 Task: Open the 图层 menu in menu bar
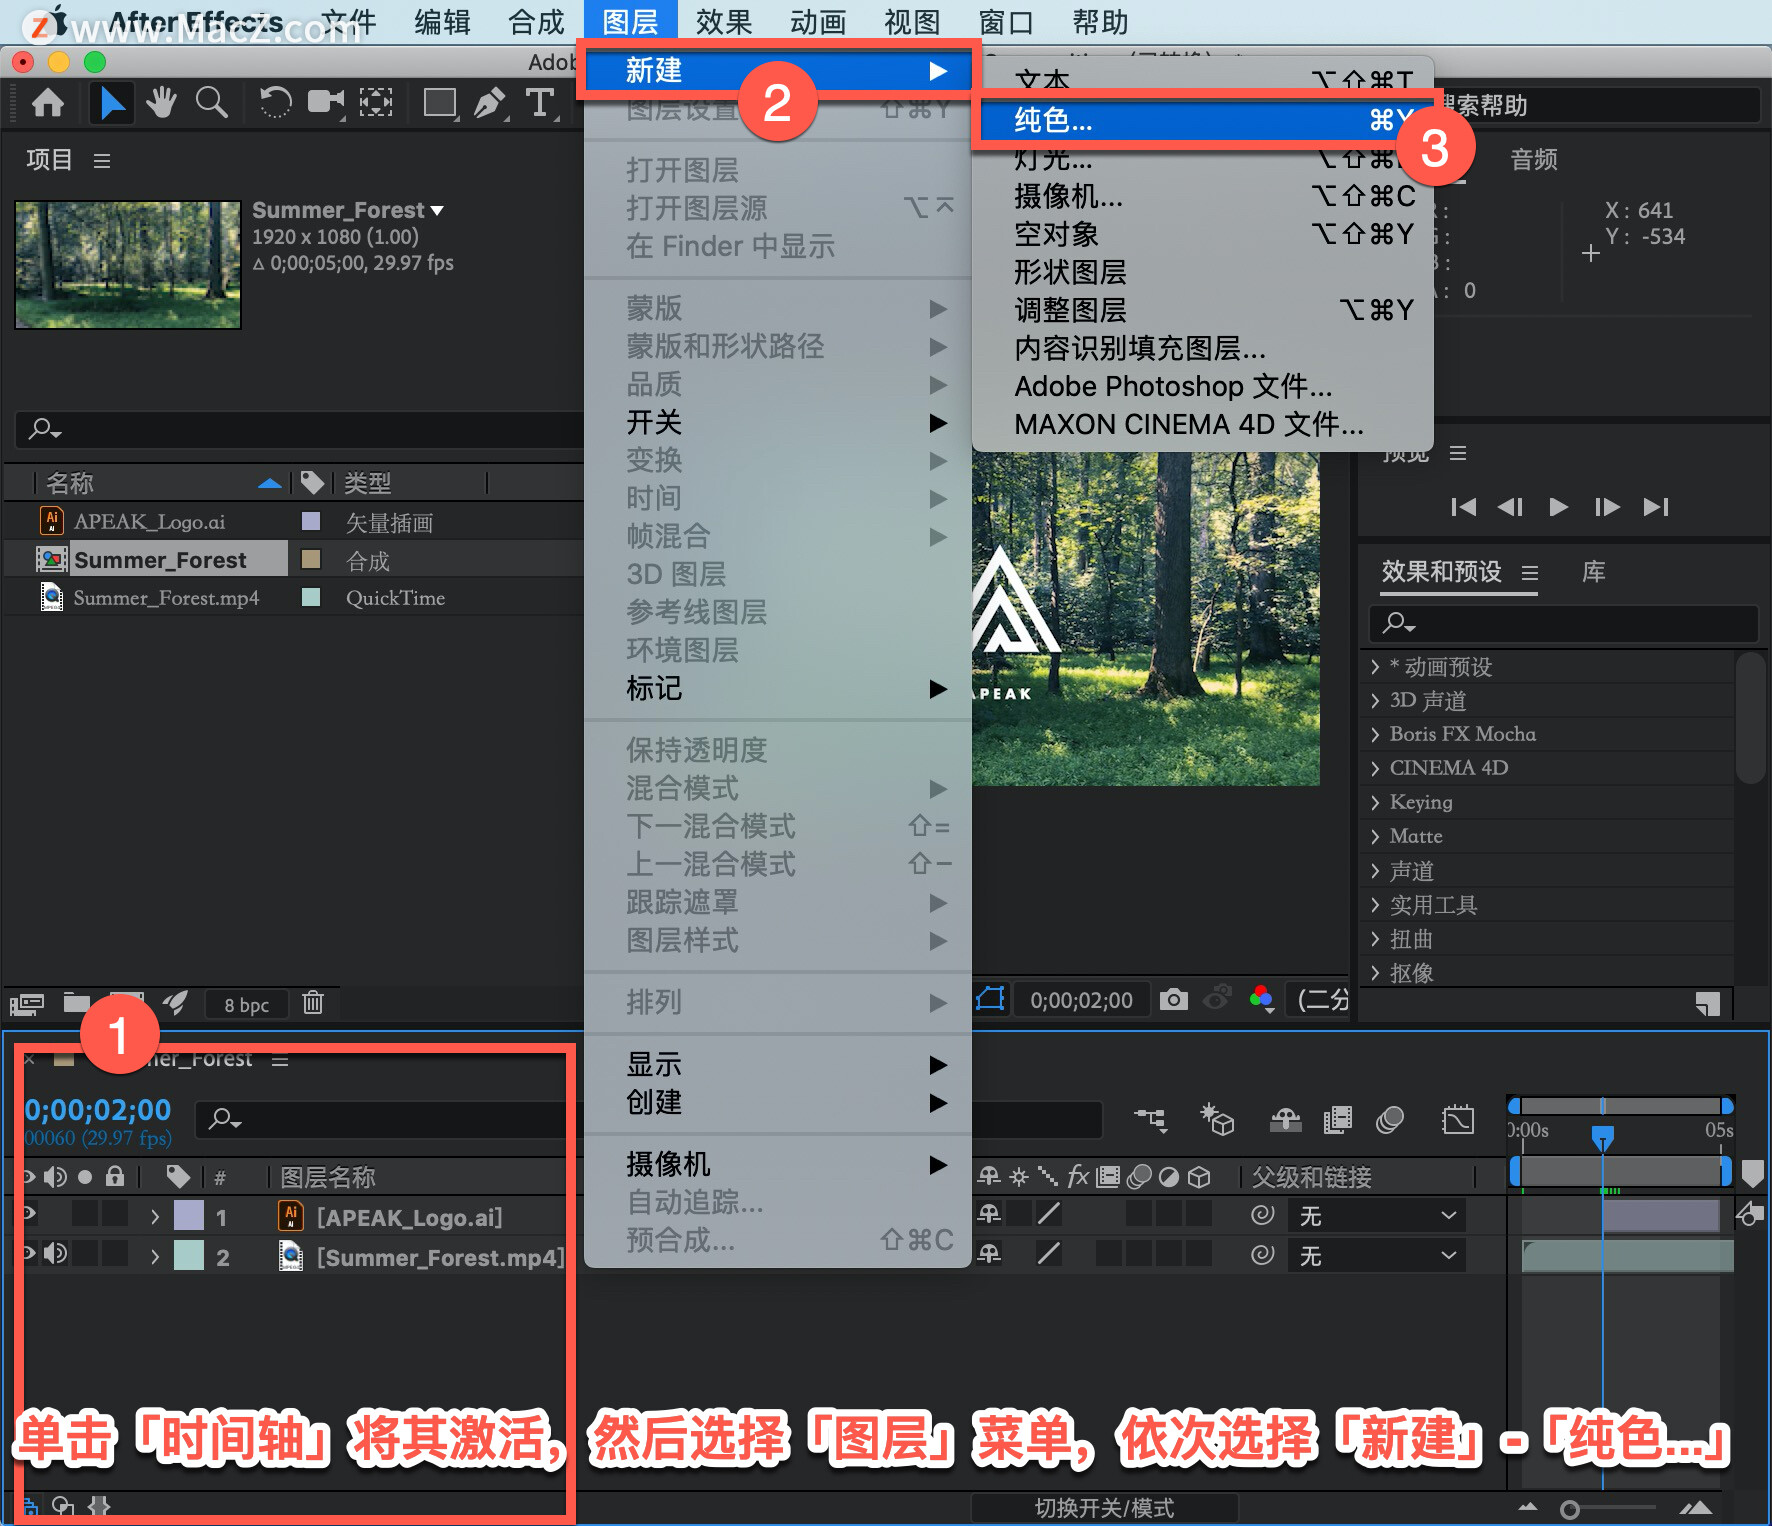coord(630,21)
